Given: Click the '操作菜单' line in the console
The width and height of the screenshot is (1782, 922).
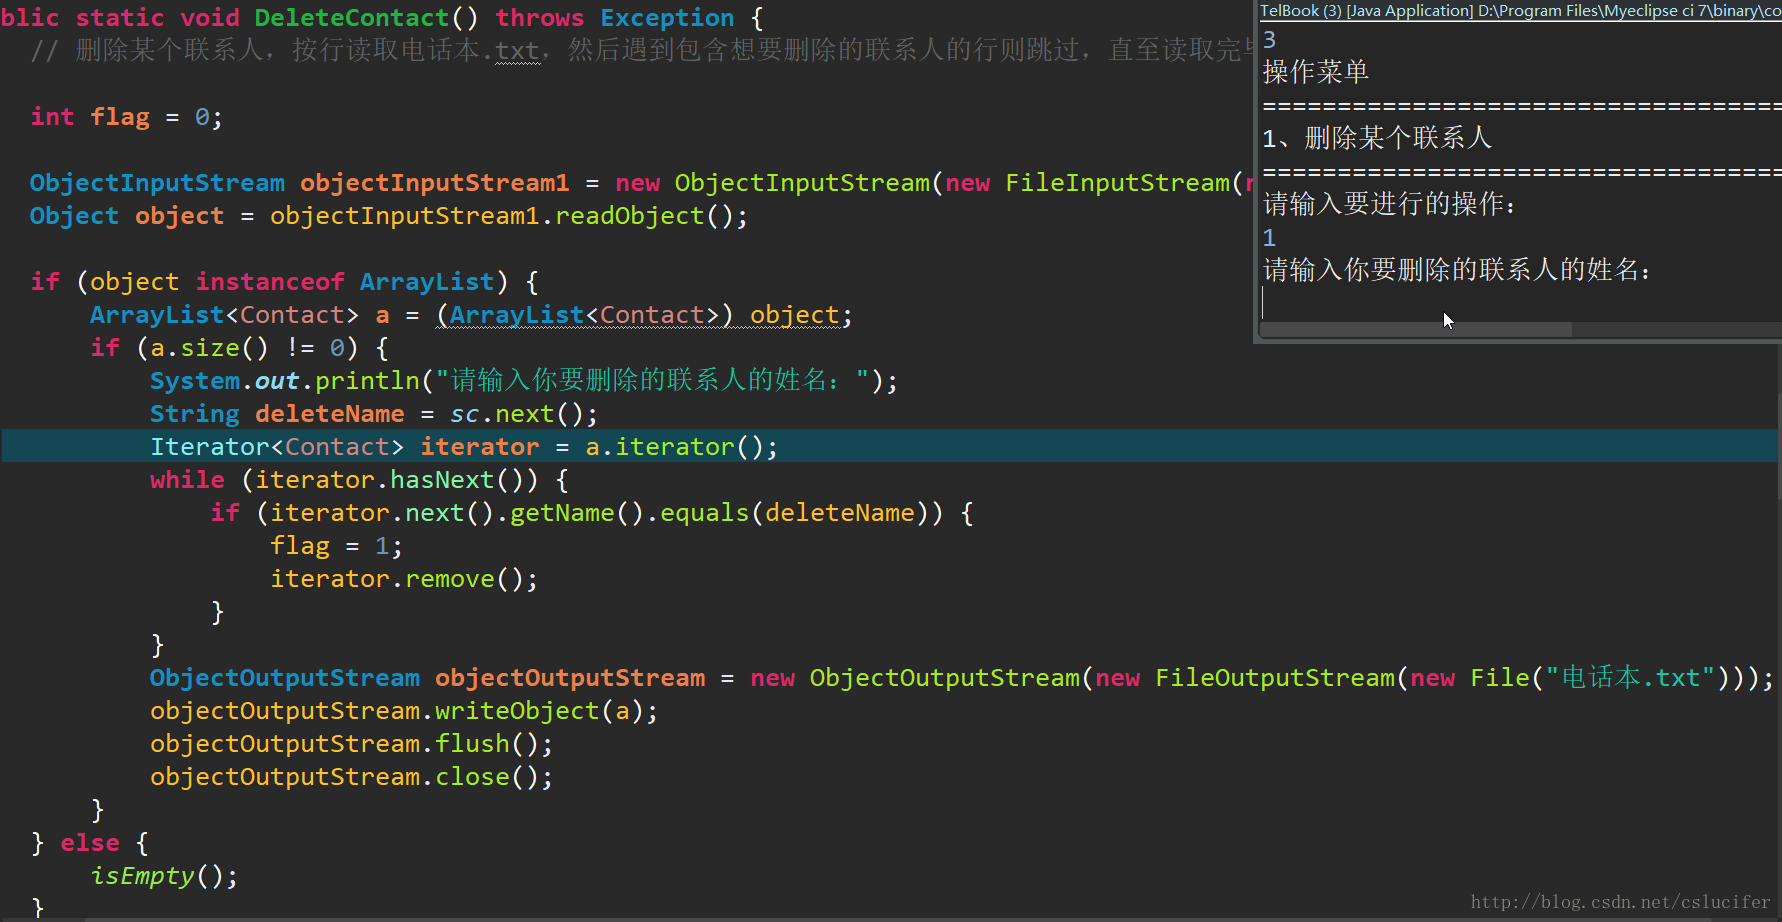Looking at the screenshot, I should (x=1316, y=72).
